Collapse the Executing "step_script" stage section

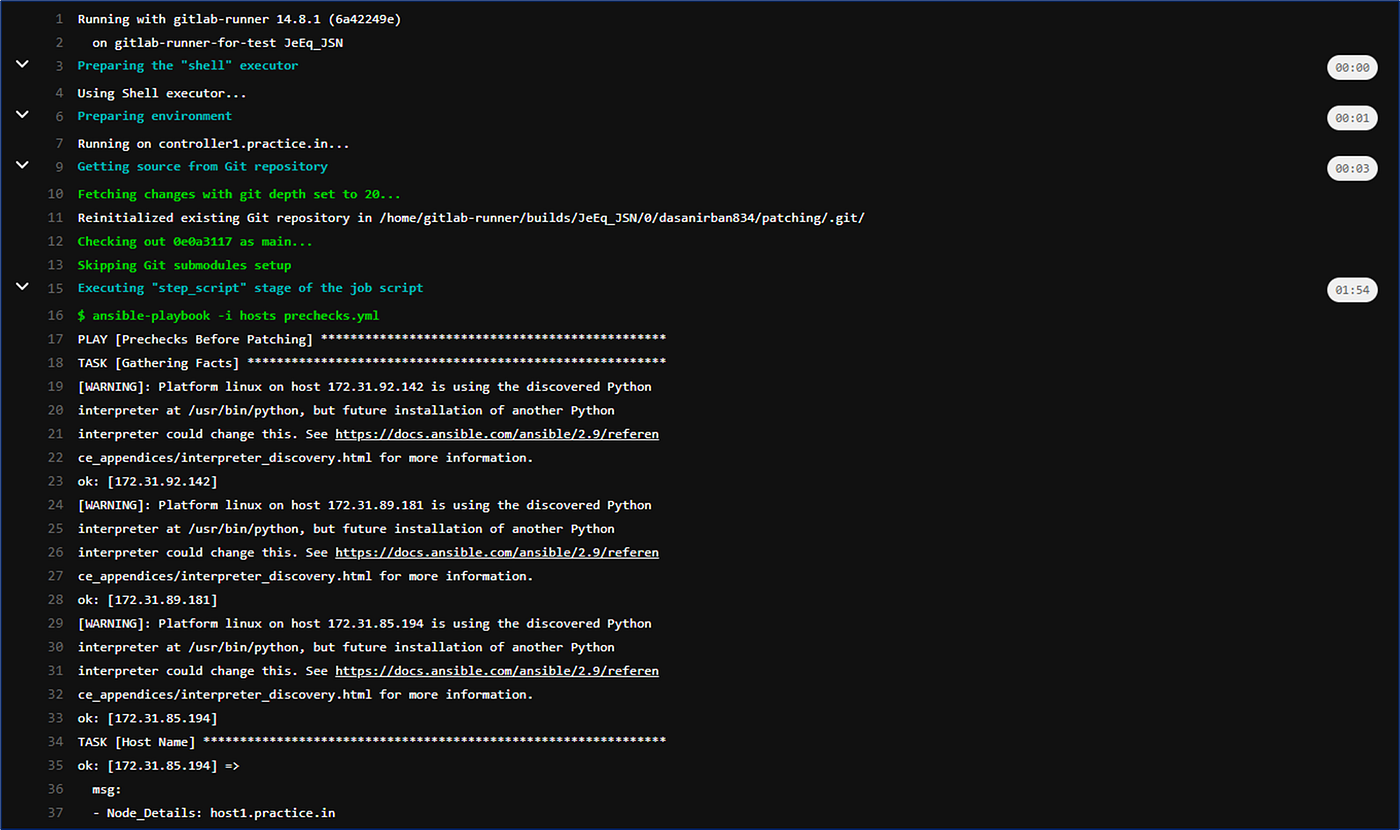pos(22,286)
